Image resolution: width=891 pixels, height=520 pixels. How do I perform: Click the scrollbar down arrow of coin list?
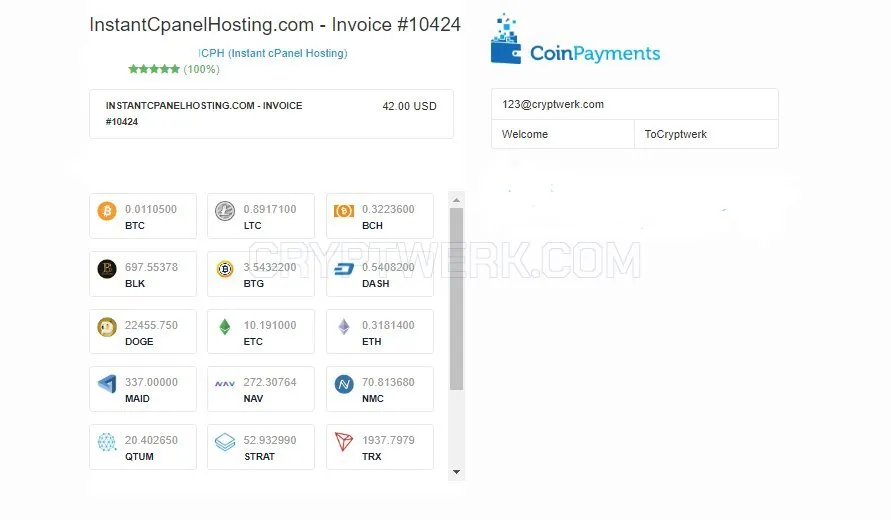click(456, 472)
